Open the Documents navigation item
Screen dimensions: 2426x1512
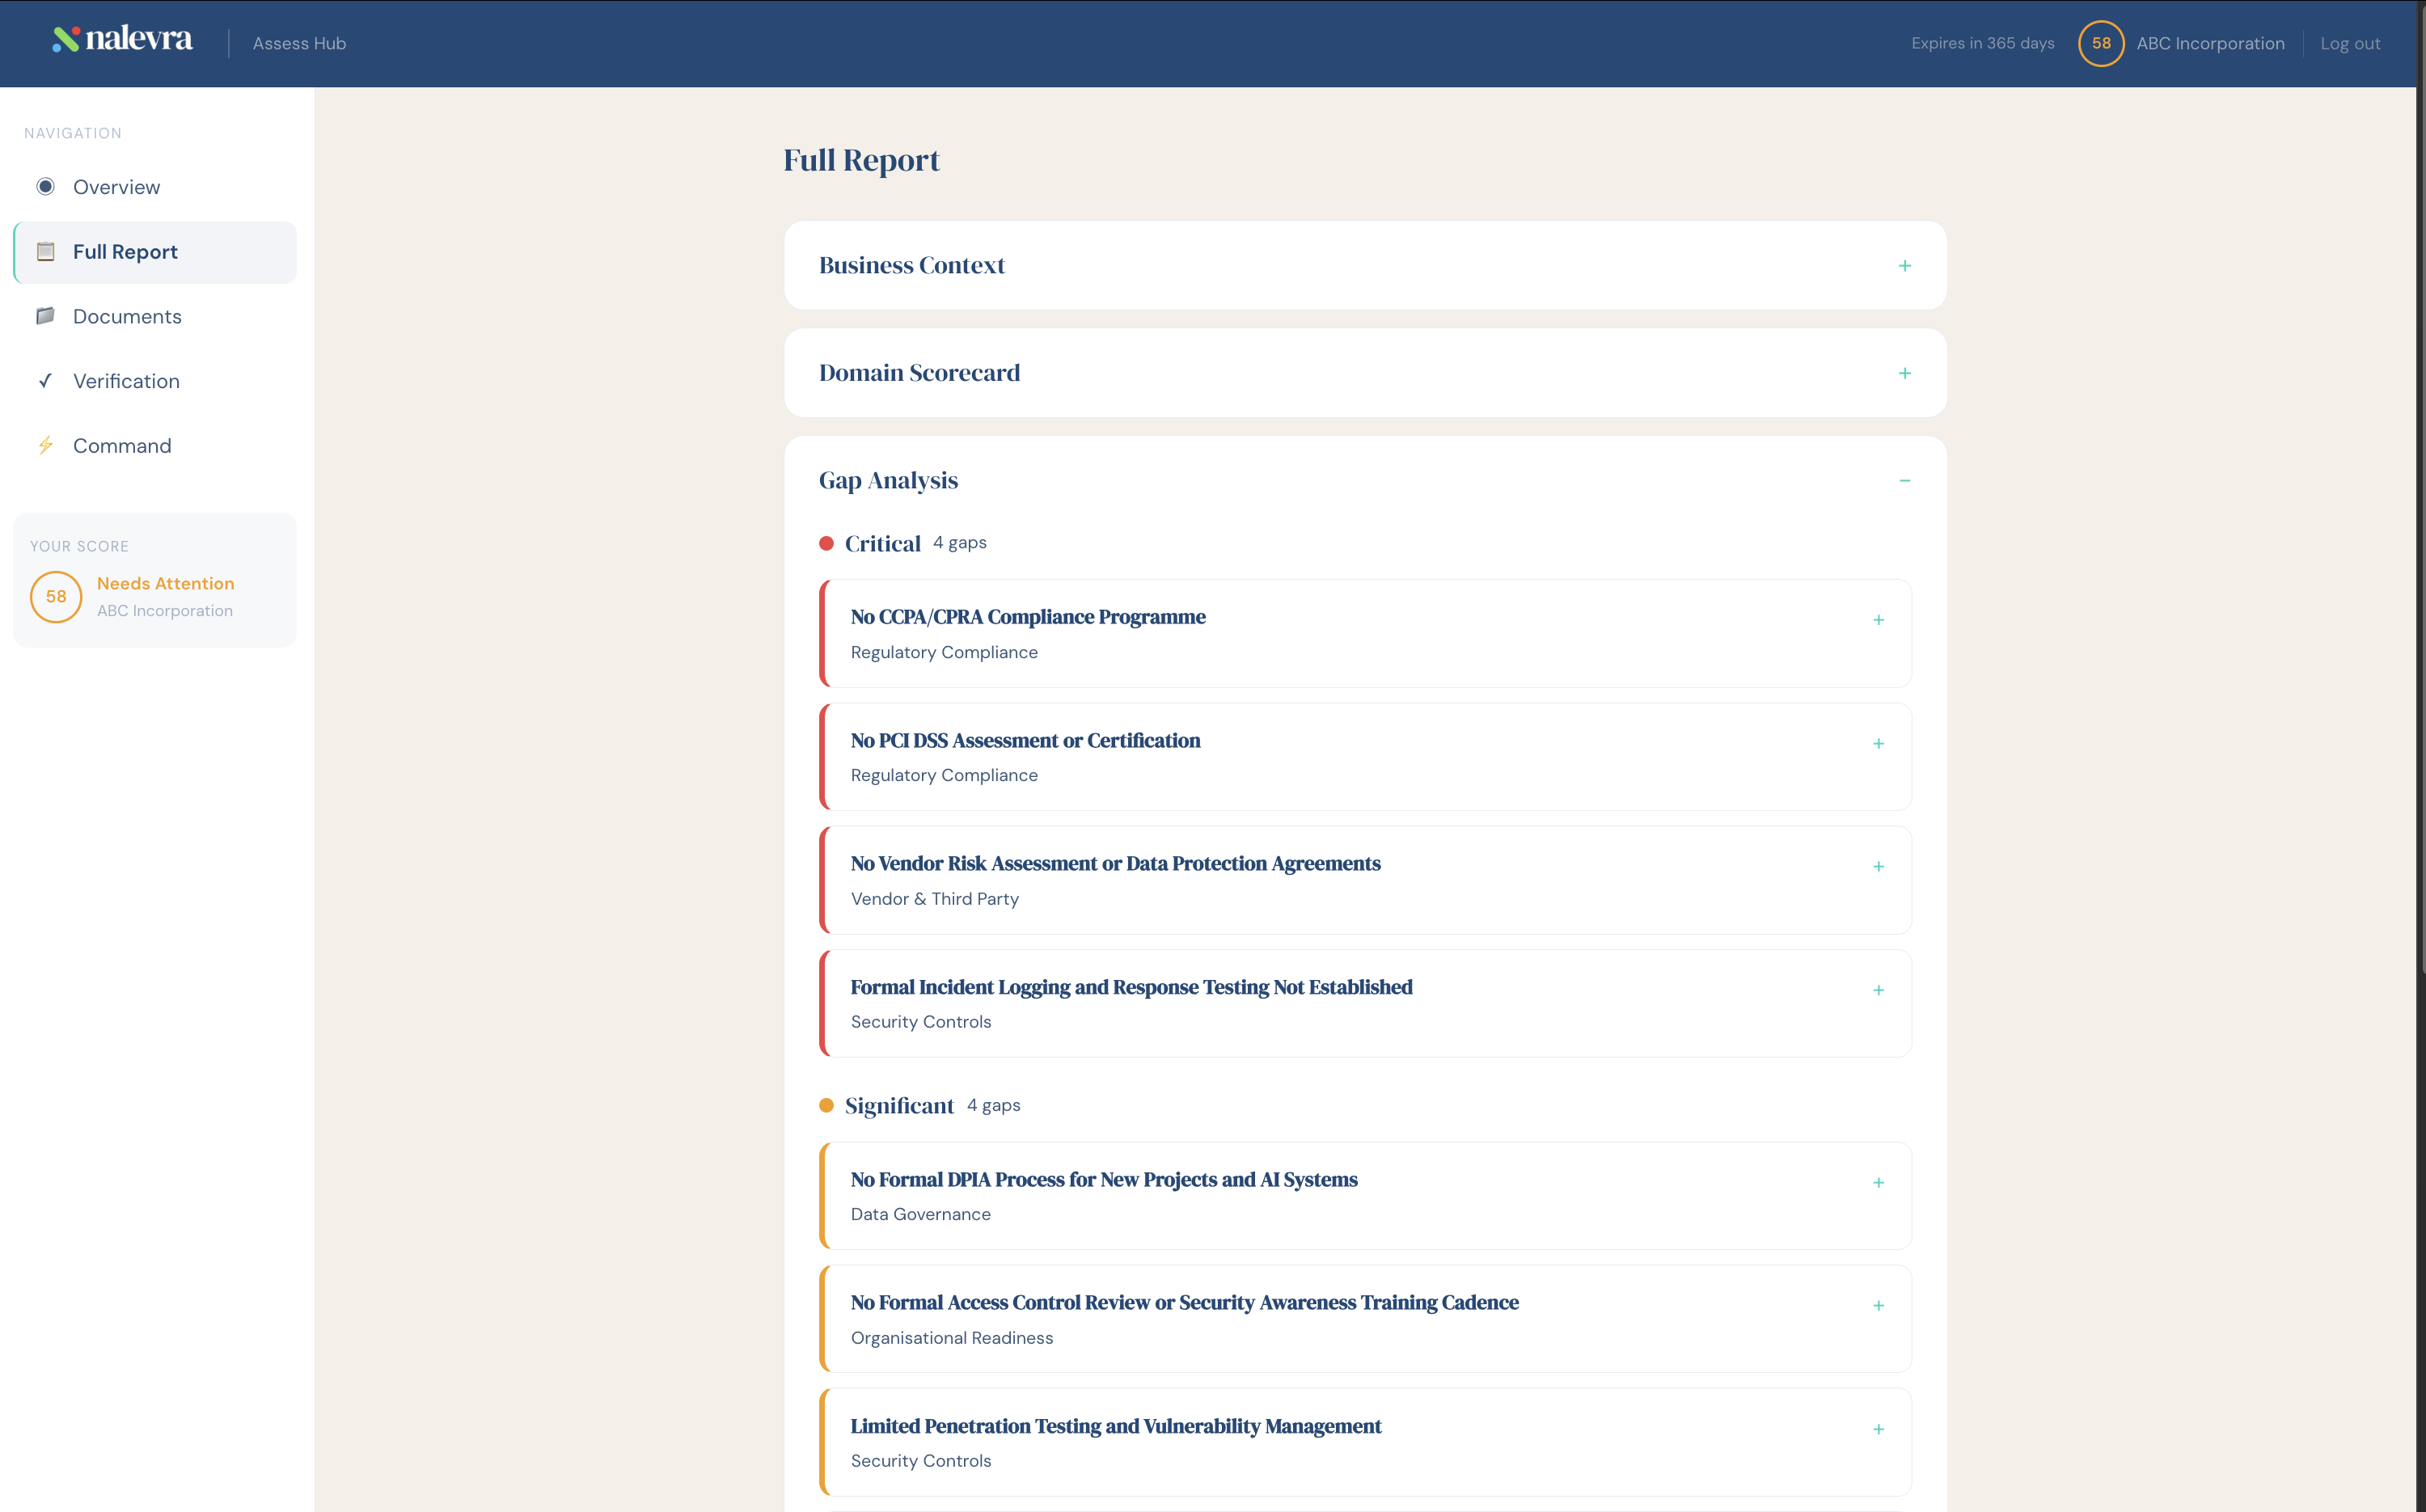(x=127, y=316)
